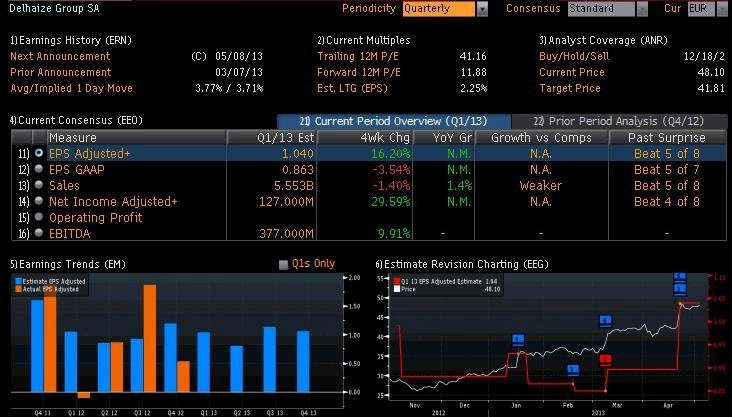Switch to Current Period Overview (Q1/13) tab
Viewport: 732px width, 417px height.
(x=394, y=121)
